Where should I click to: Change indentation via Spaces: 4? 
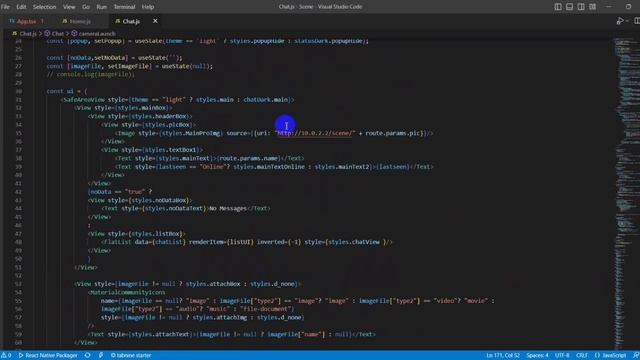[x=537, y=356]
